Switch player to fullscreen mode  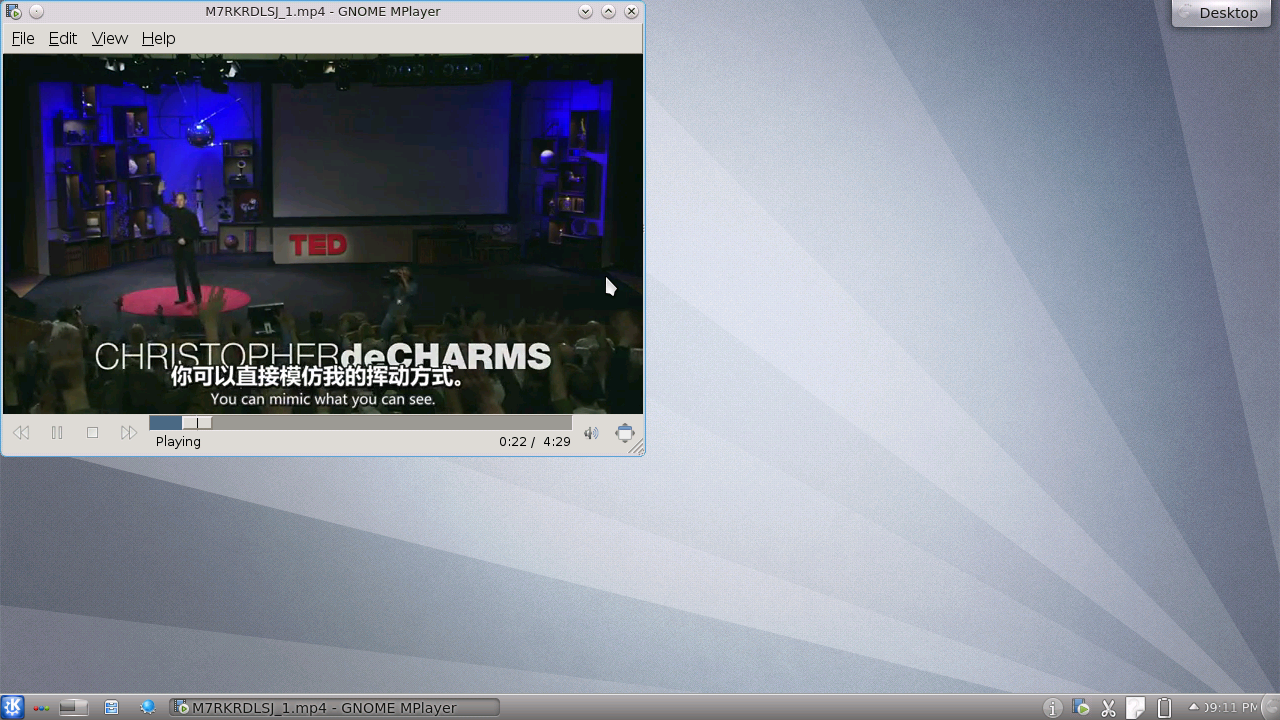pos(625,433)
